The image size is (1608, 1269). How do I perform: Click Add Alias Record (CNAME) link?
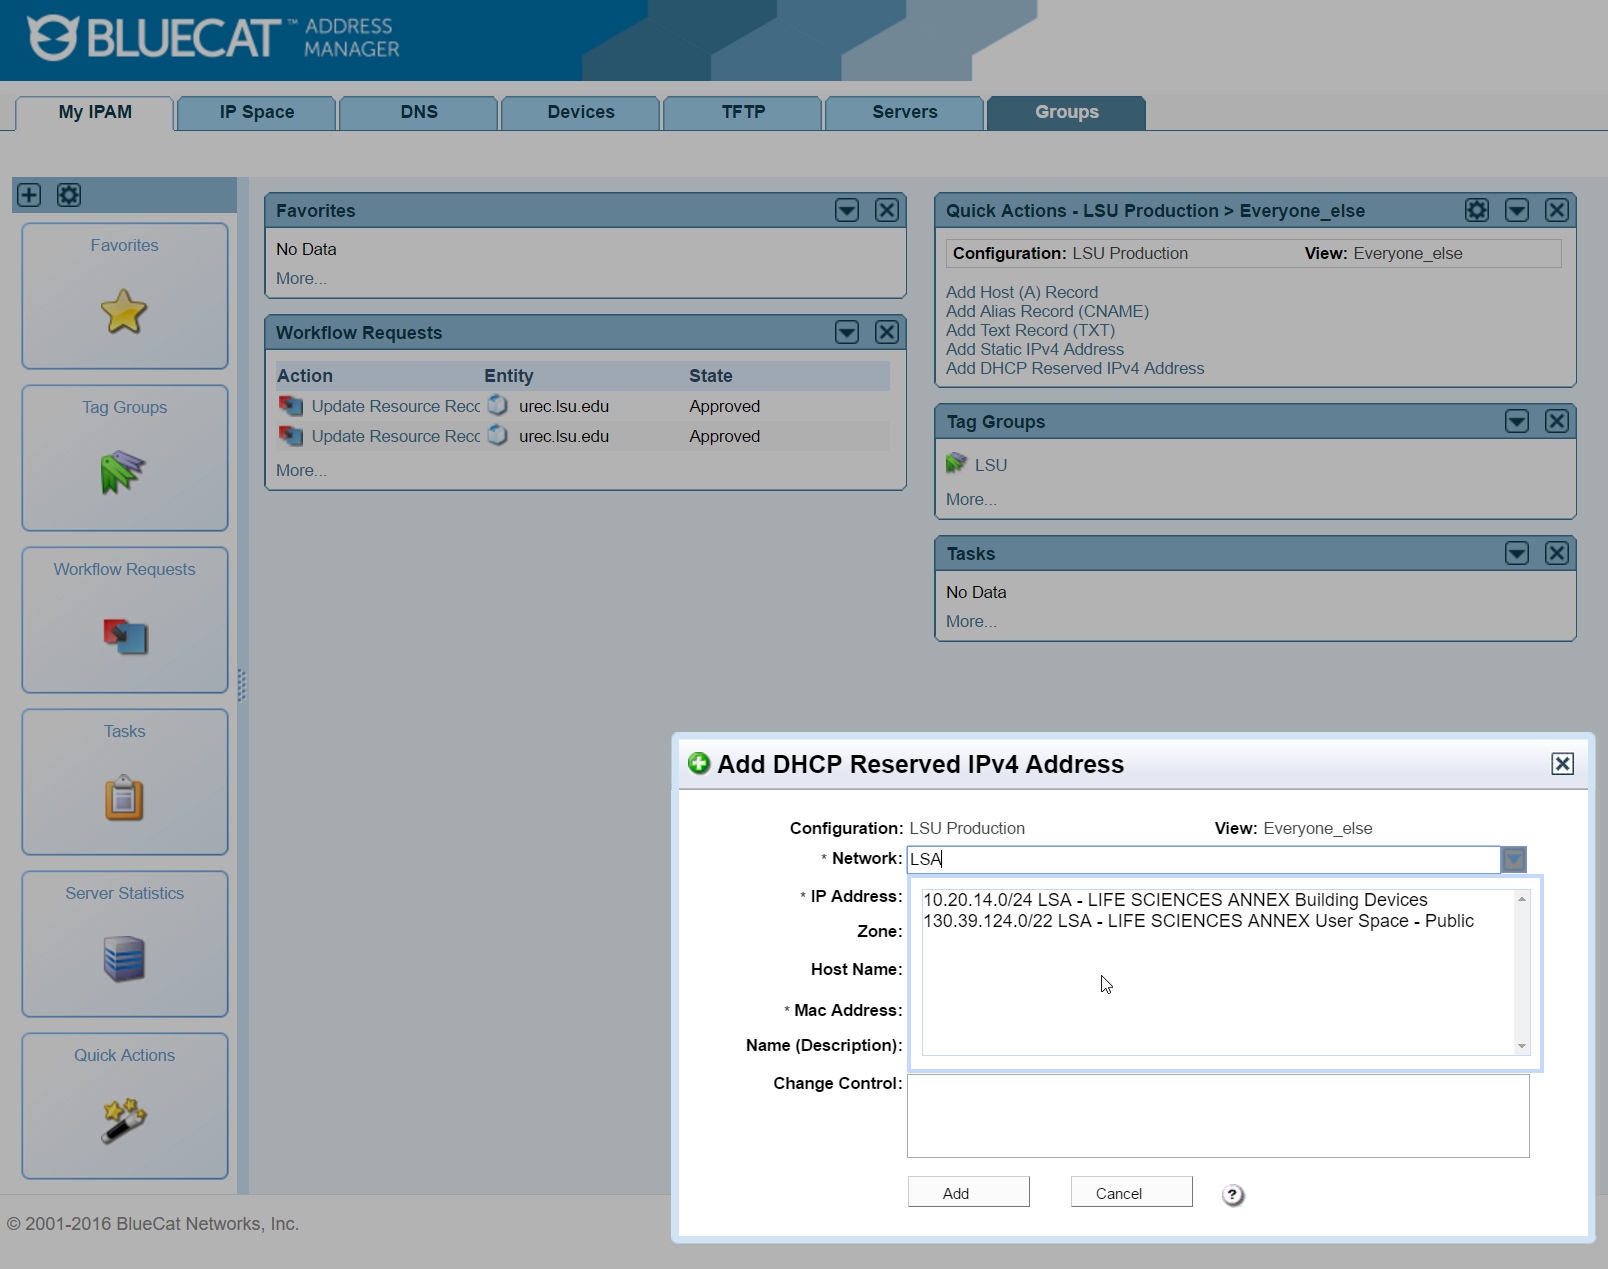(x=1048, y=311)
